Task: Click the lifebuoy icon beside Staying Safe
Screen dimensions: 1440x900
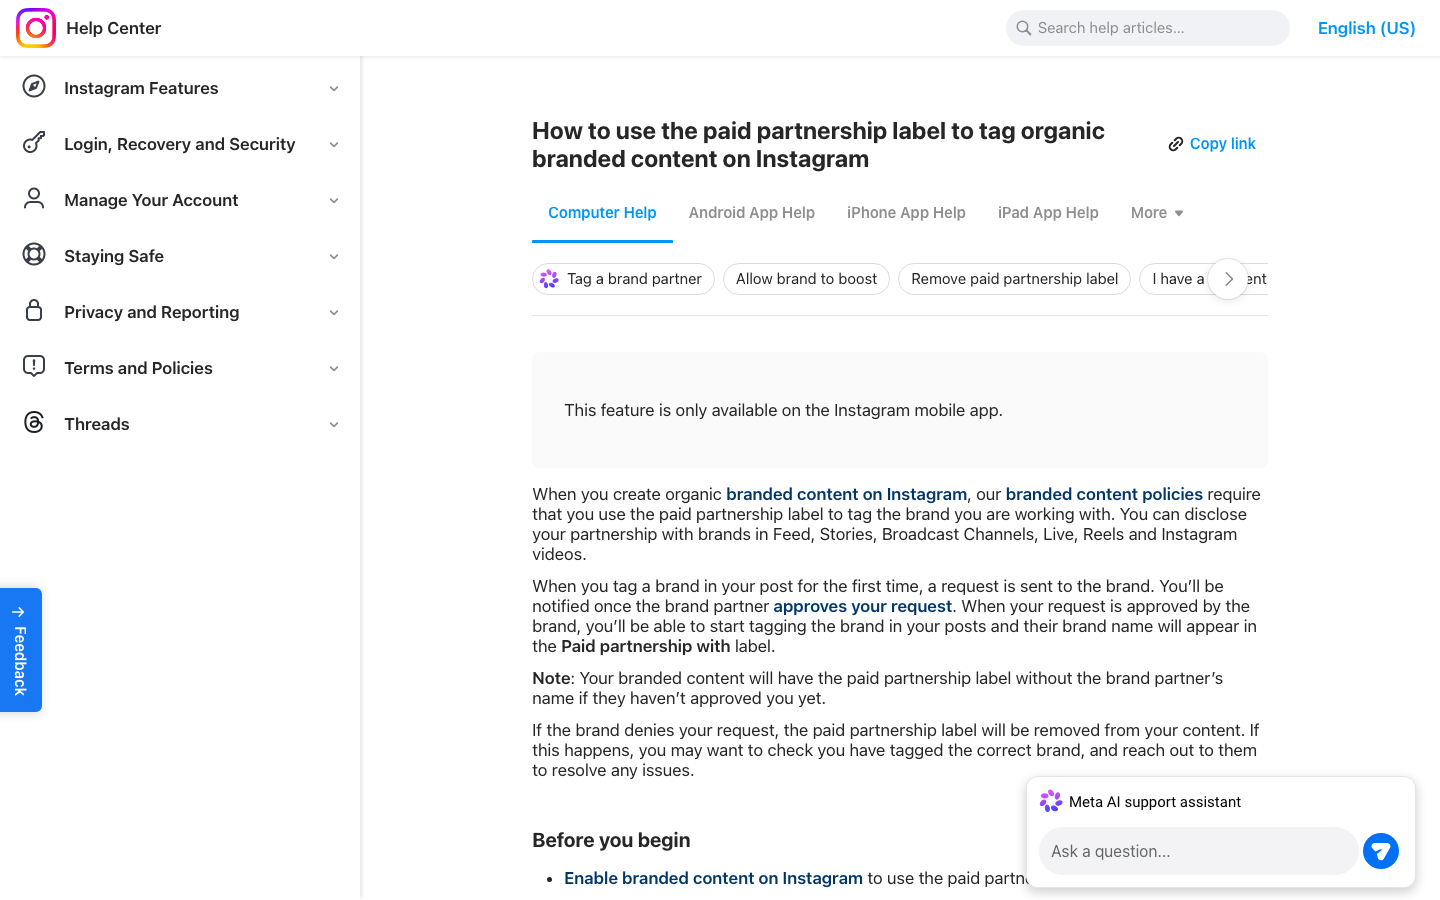Action: tap(34, 254)
